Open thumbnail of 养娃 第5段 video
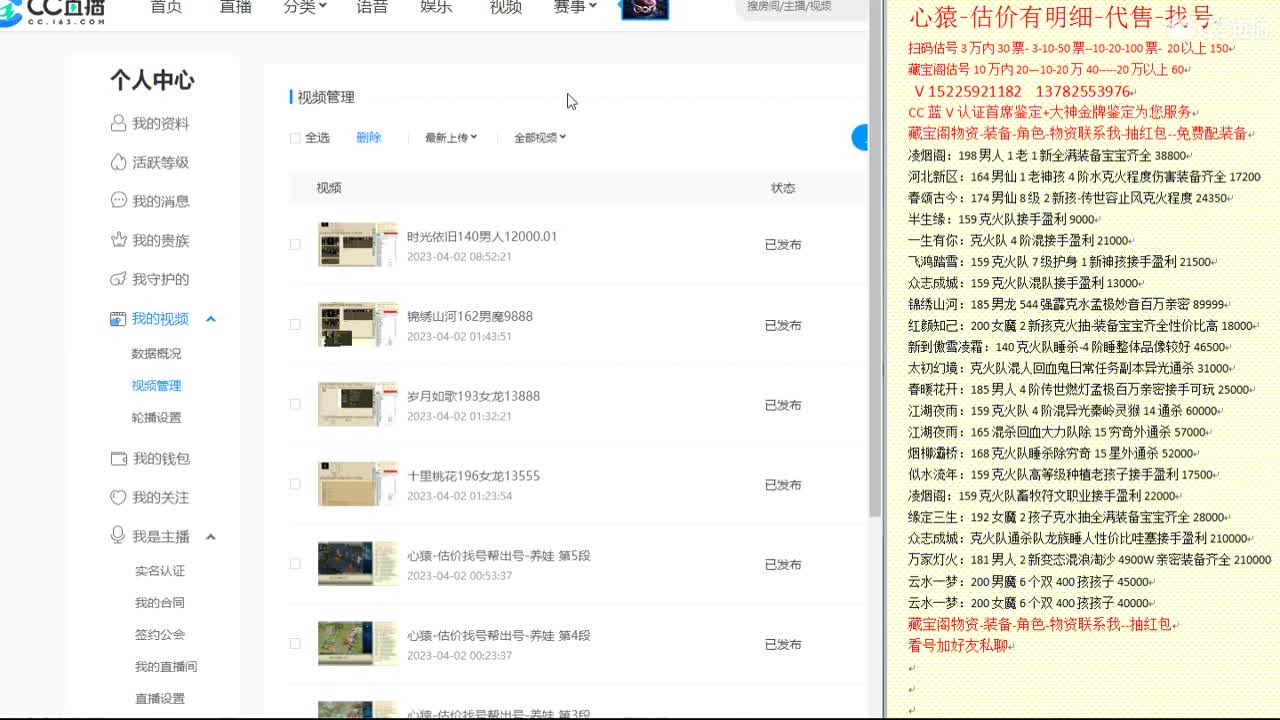This screenshot has height=720, width=1280. point(357,564)
